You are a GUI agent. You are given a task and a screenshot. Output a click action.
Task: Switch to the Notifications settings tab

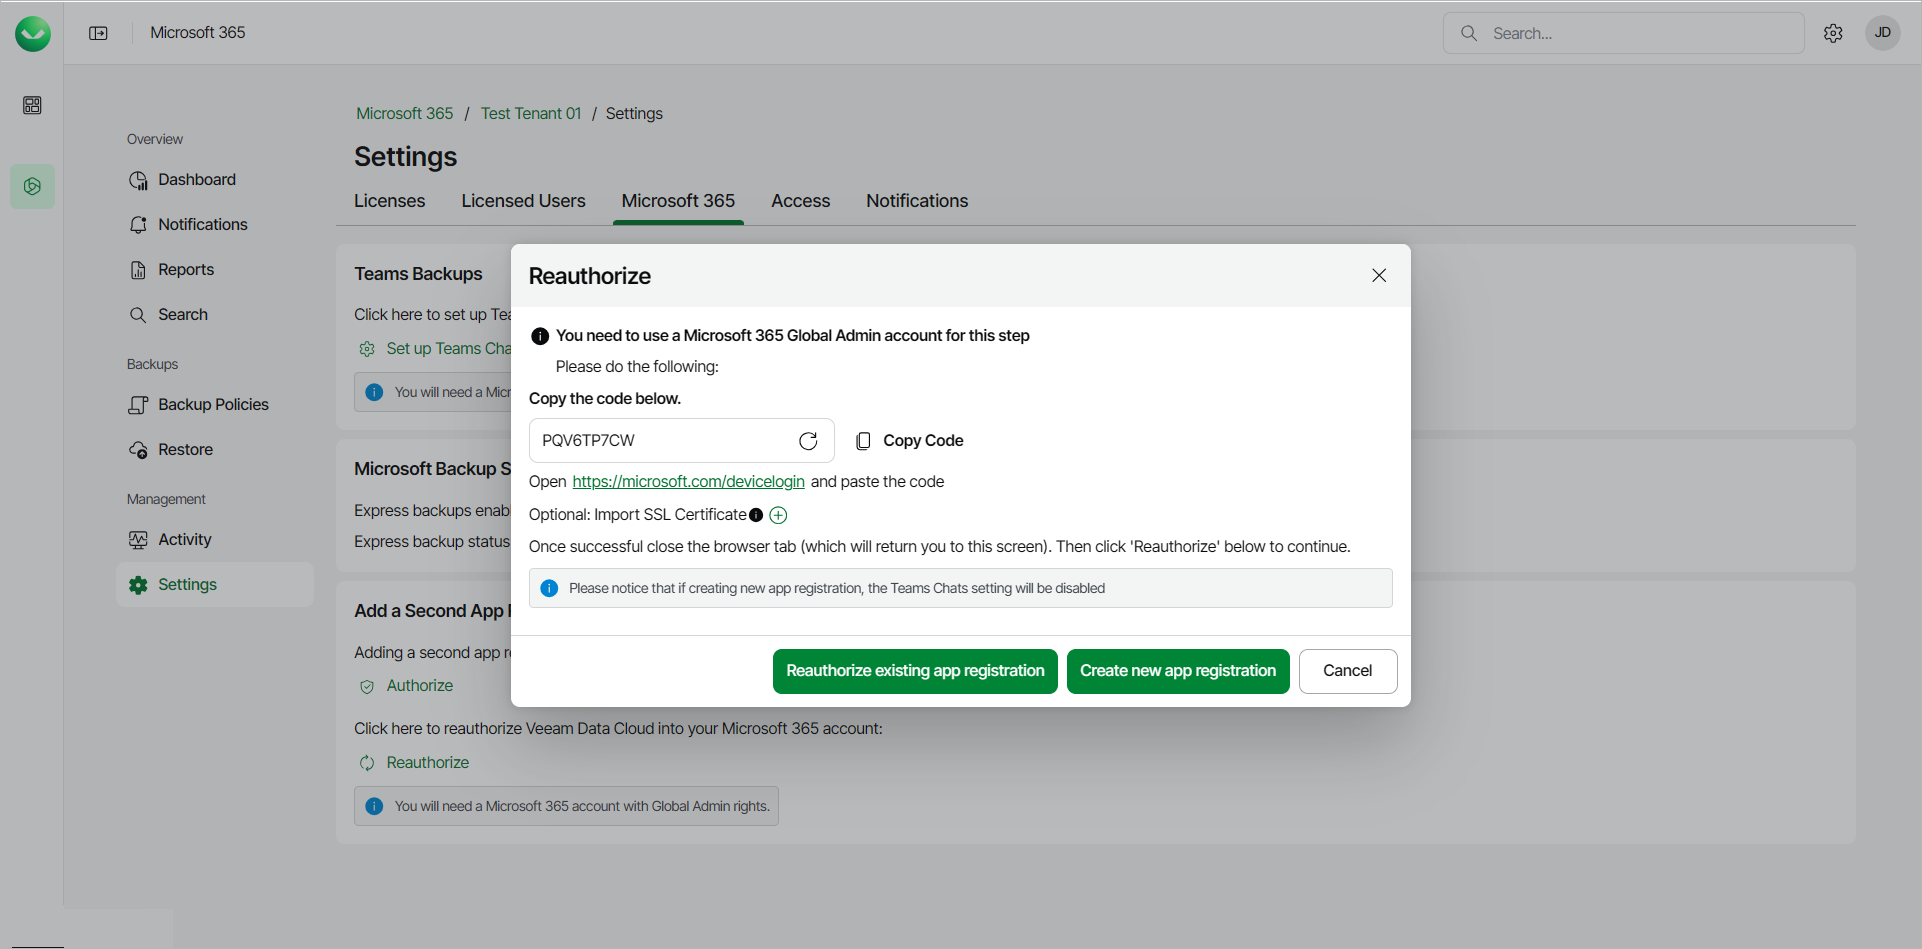pyautogui.click(x=917, y=201)
